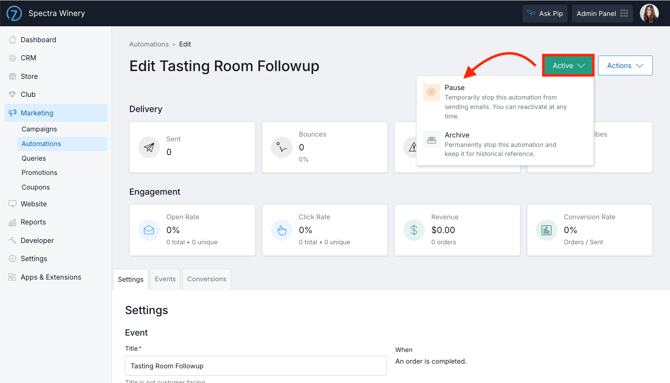Open Automations in Marketing submenu
This screenshot has height=383, width=670.
coord(62,144)
